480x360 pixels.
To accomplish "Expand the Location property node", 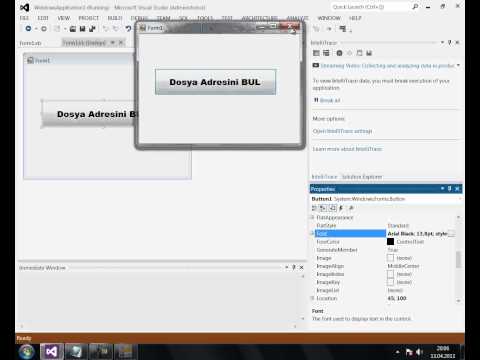I will point(313,298).
